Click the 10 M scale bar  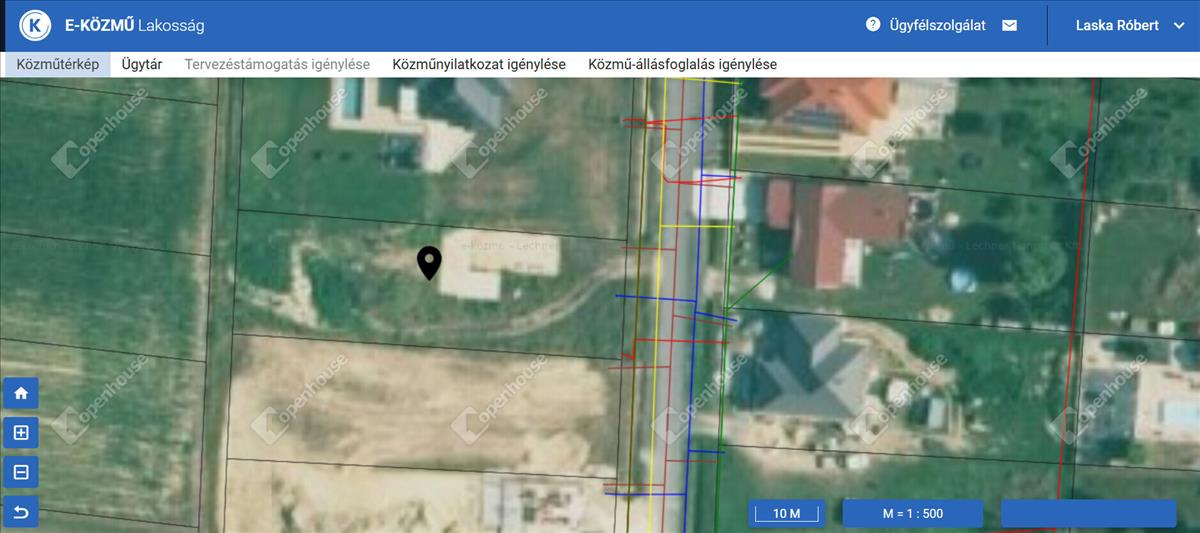click(787, 514)
